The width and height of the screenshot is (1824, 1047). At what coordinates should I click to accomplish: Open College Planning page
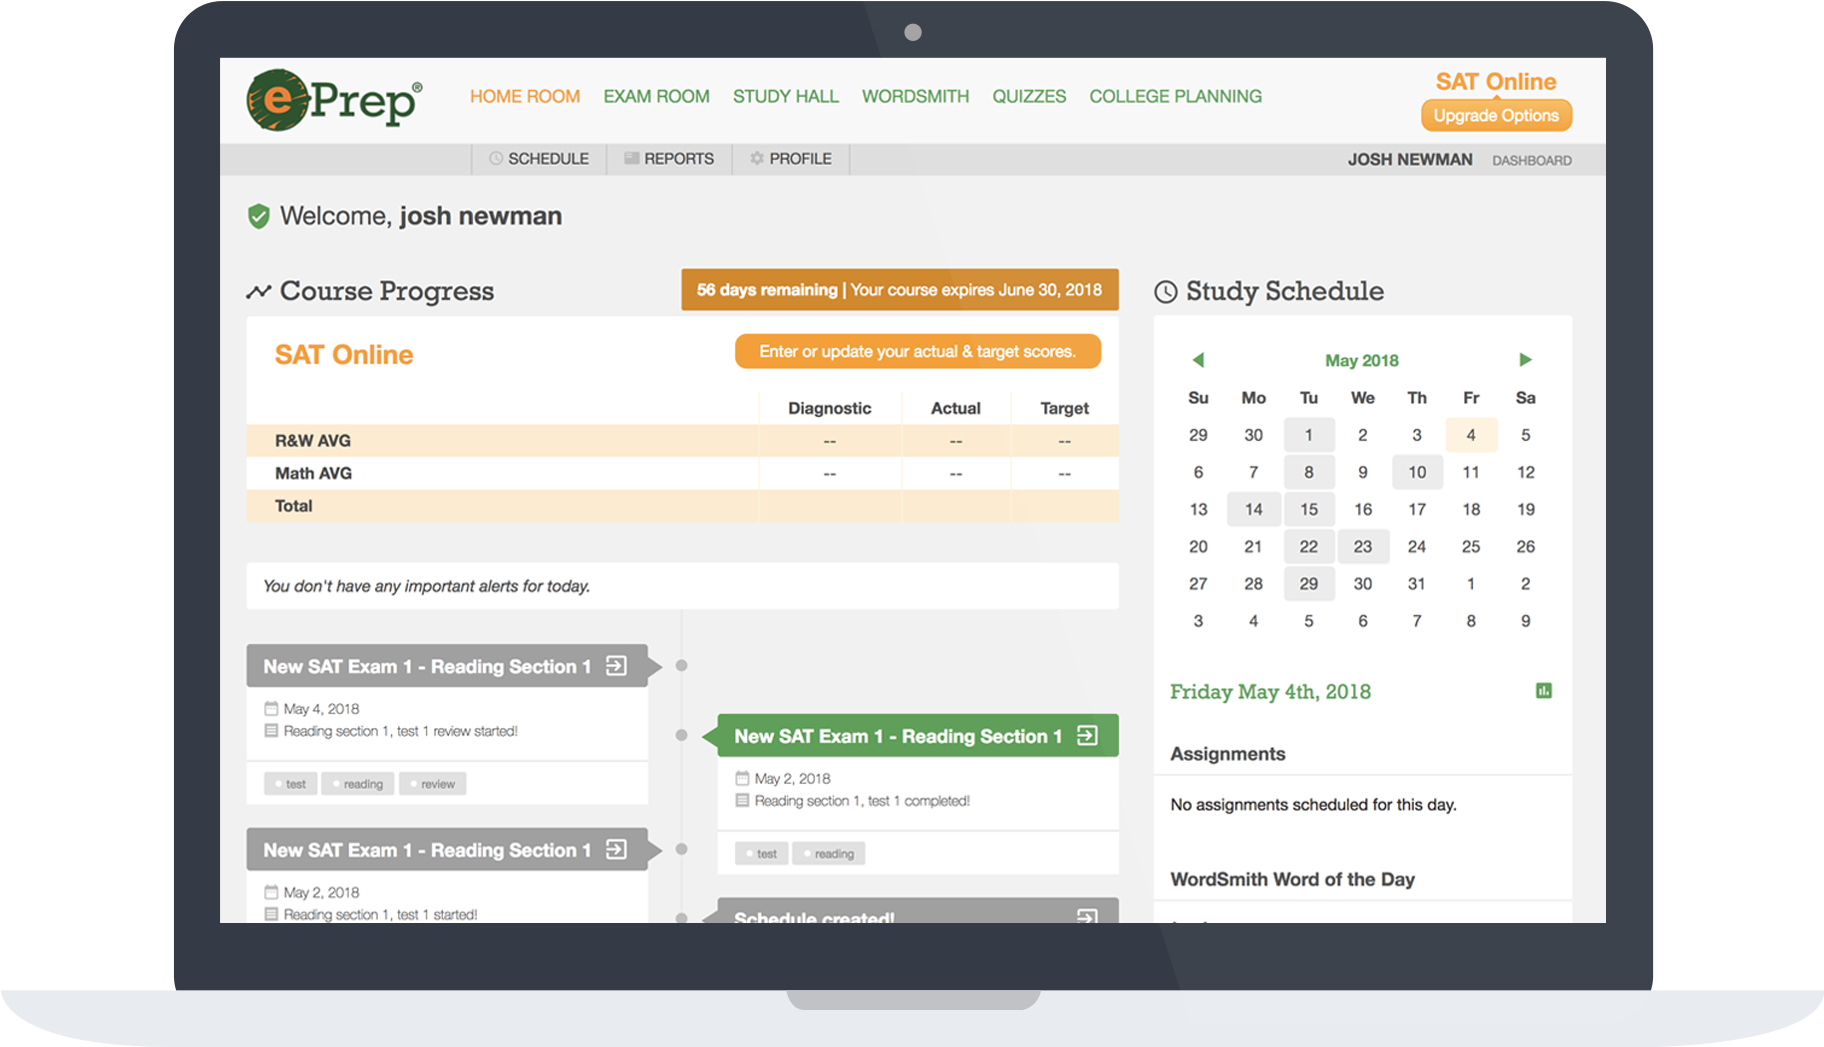[1175, 97]
